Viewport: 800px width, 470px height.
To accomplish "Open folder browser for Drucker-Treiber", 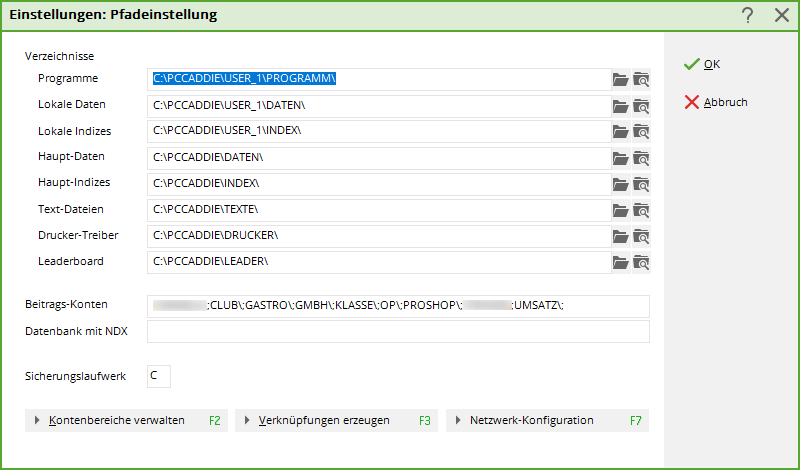I will click(x=620, y=236).
